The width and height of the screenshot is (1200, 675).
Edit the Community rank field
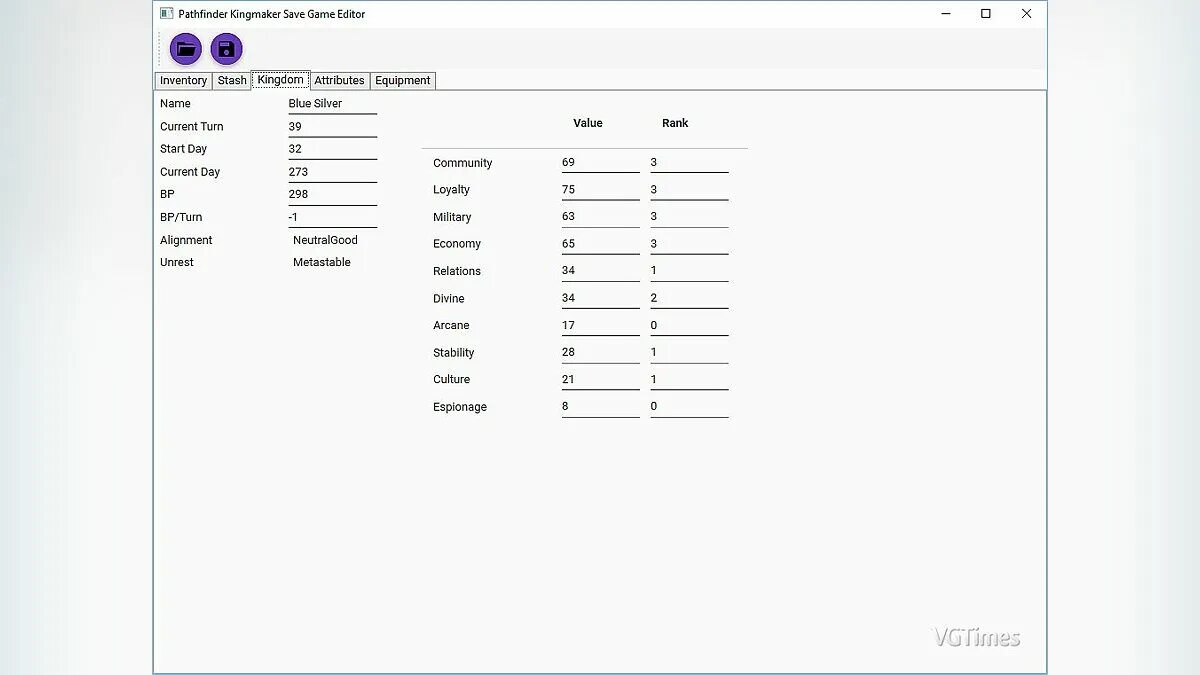(x=690, y=163)
